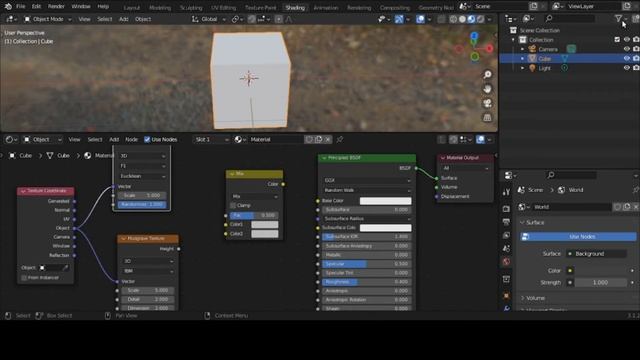The height and width of the screenshot is (360, 640).
Task: Switch viewport to wireframe shading
Action: click(453, 19)
